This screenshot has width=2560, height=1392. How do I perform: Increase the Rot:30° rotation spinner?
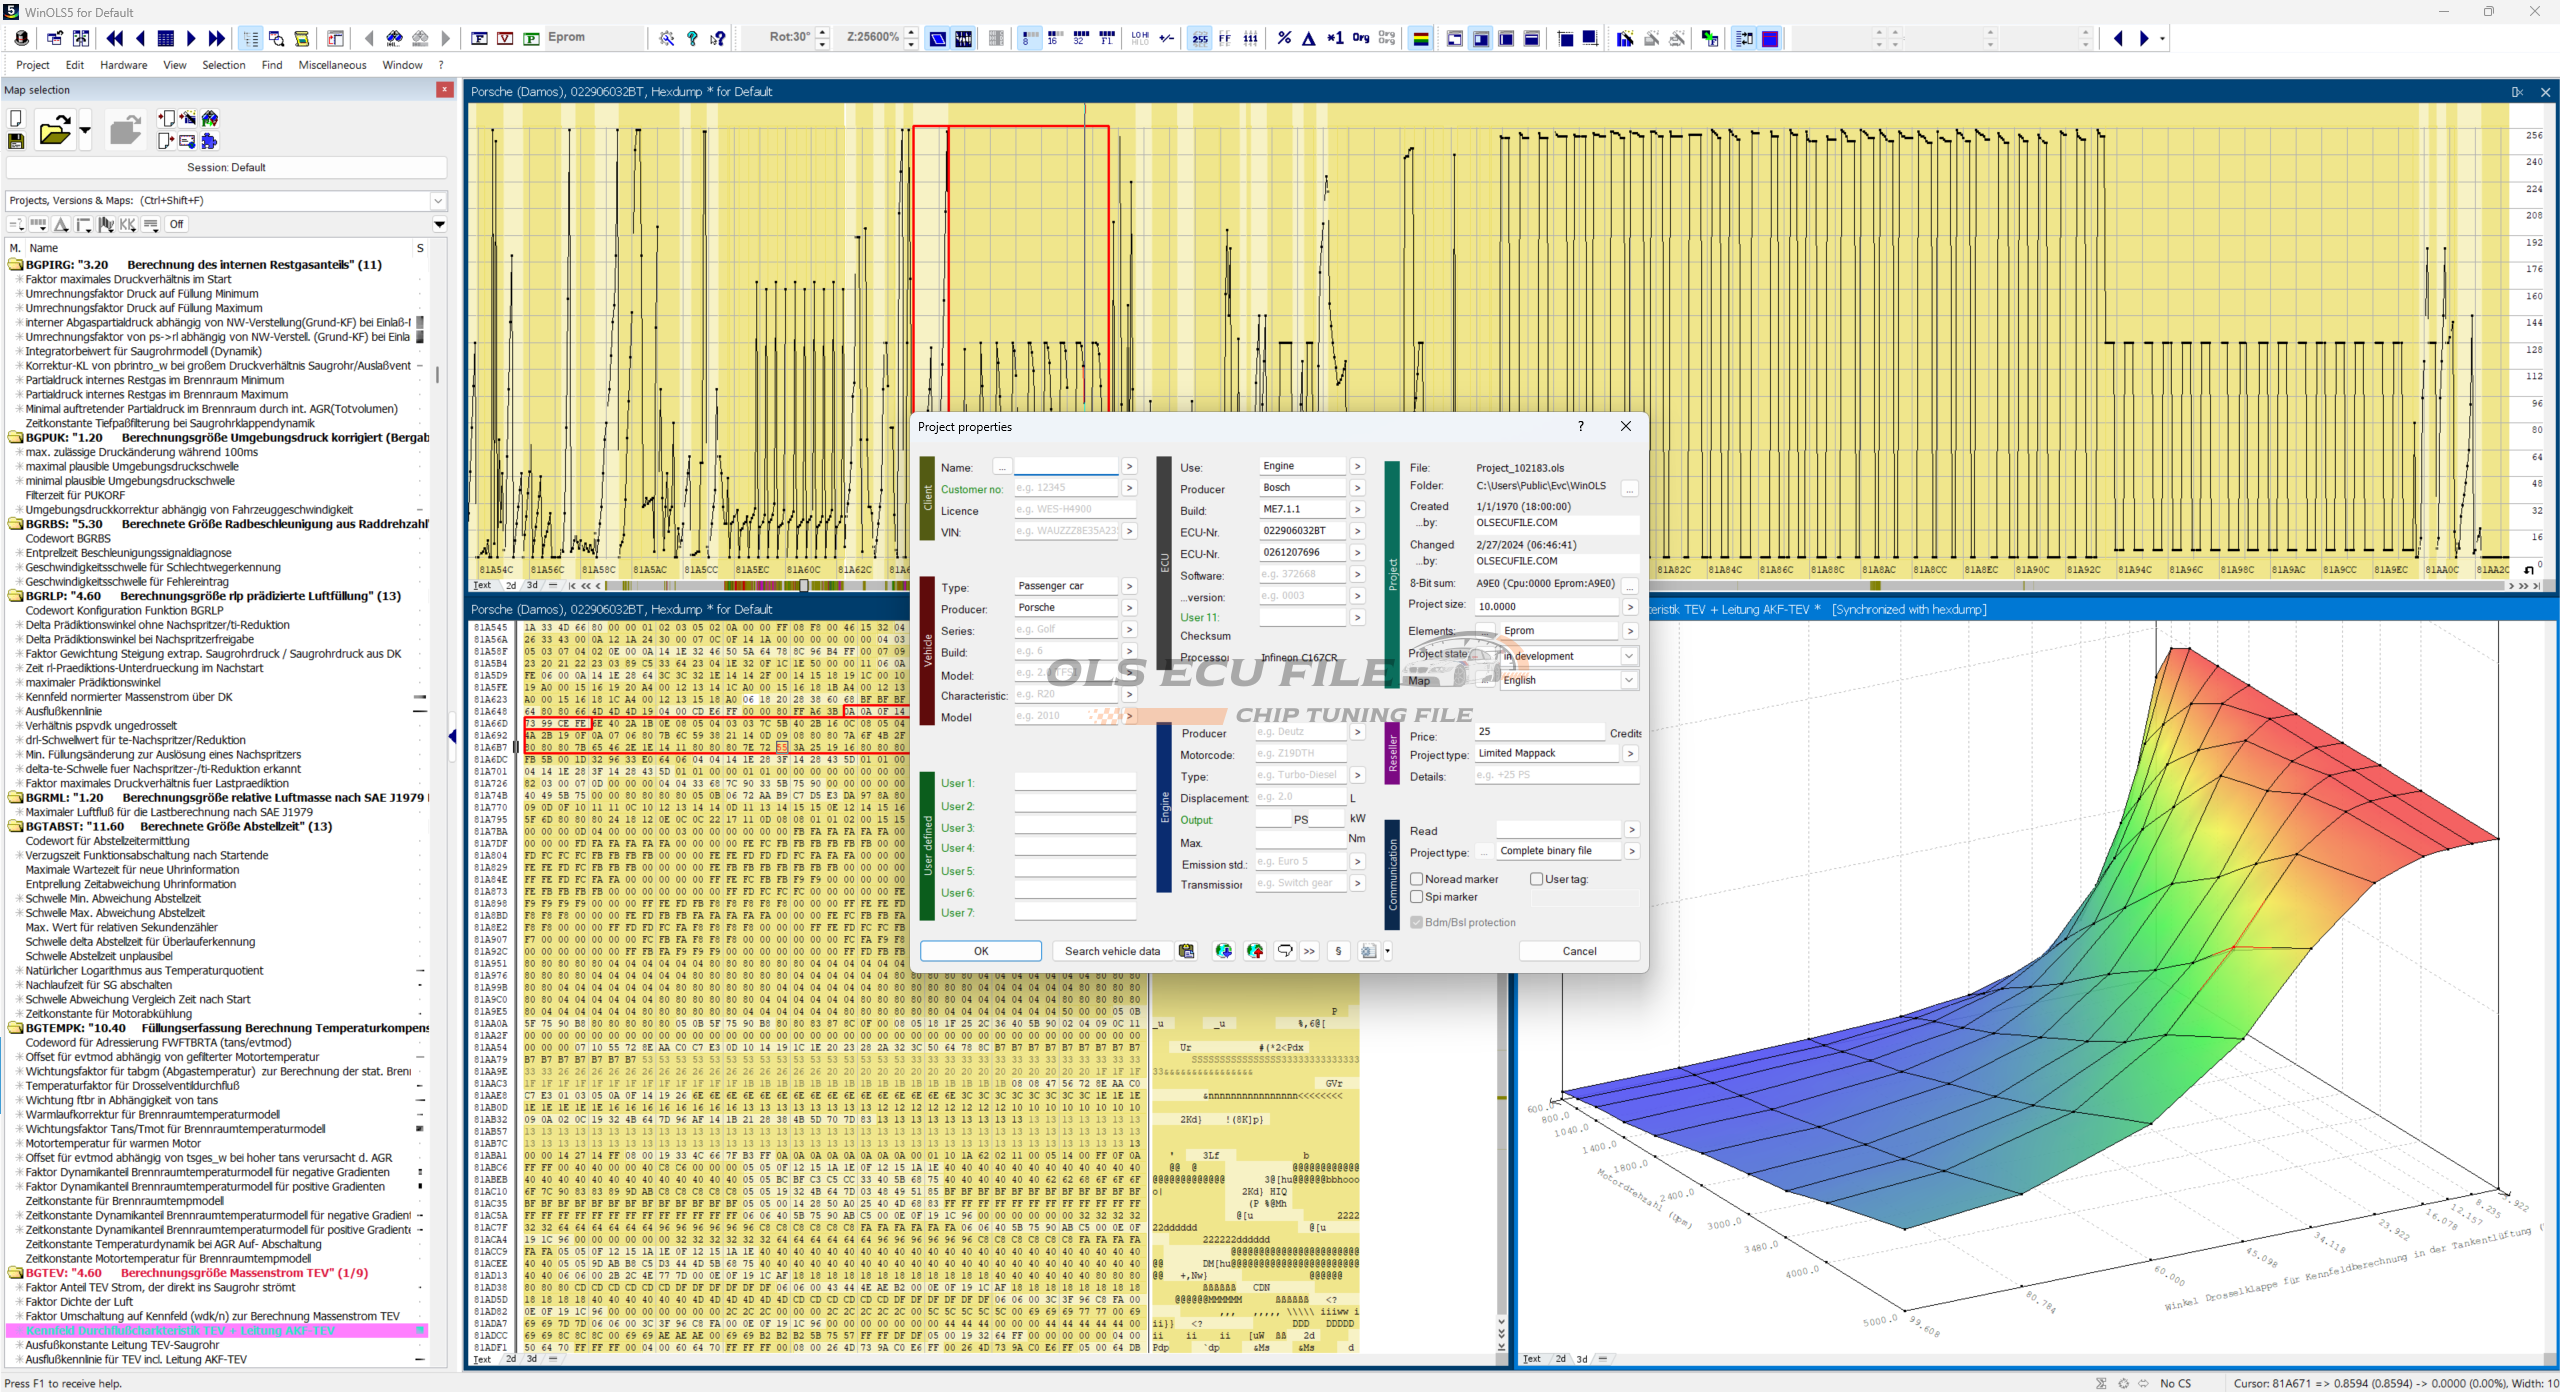(x=822, y=33)
